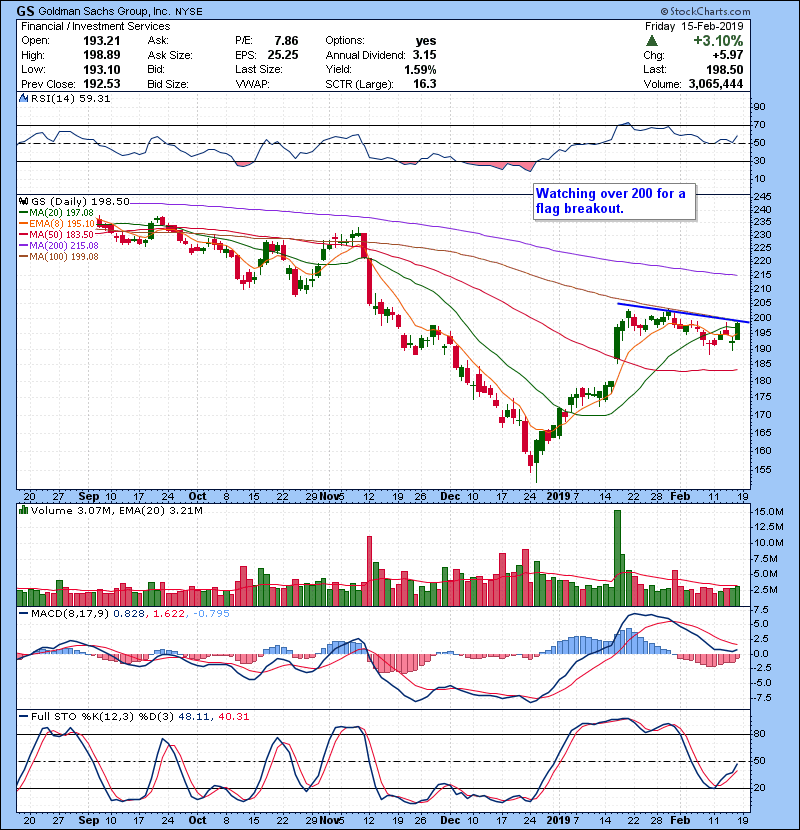Click the candlestick icon beside GS (Daily)
Viewport: 800px width, 830px height.
click(x=23, y=201)
